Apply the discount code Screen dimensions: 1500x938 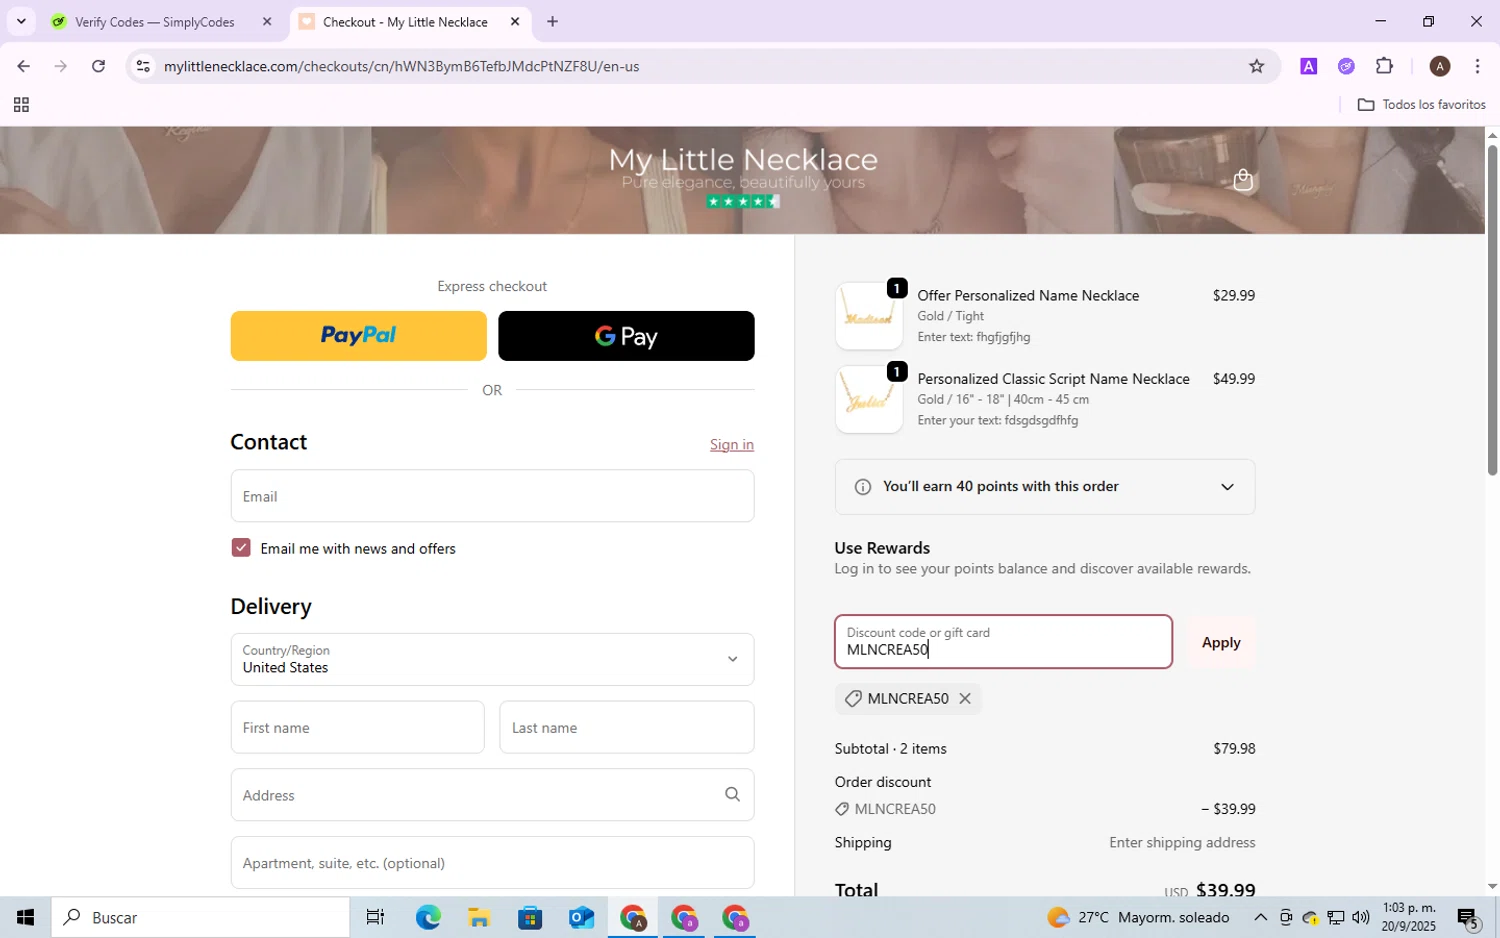1221,643
